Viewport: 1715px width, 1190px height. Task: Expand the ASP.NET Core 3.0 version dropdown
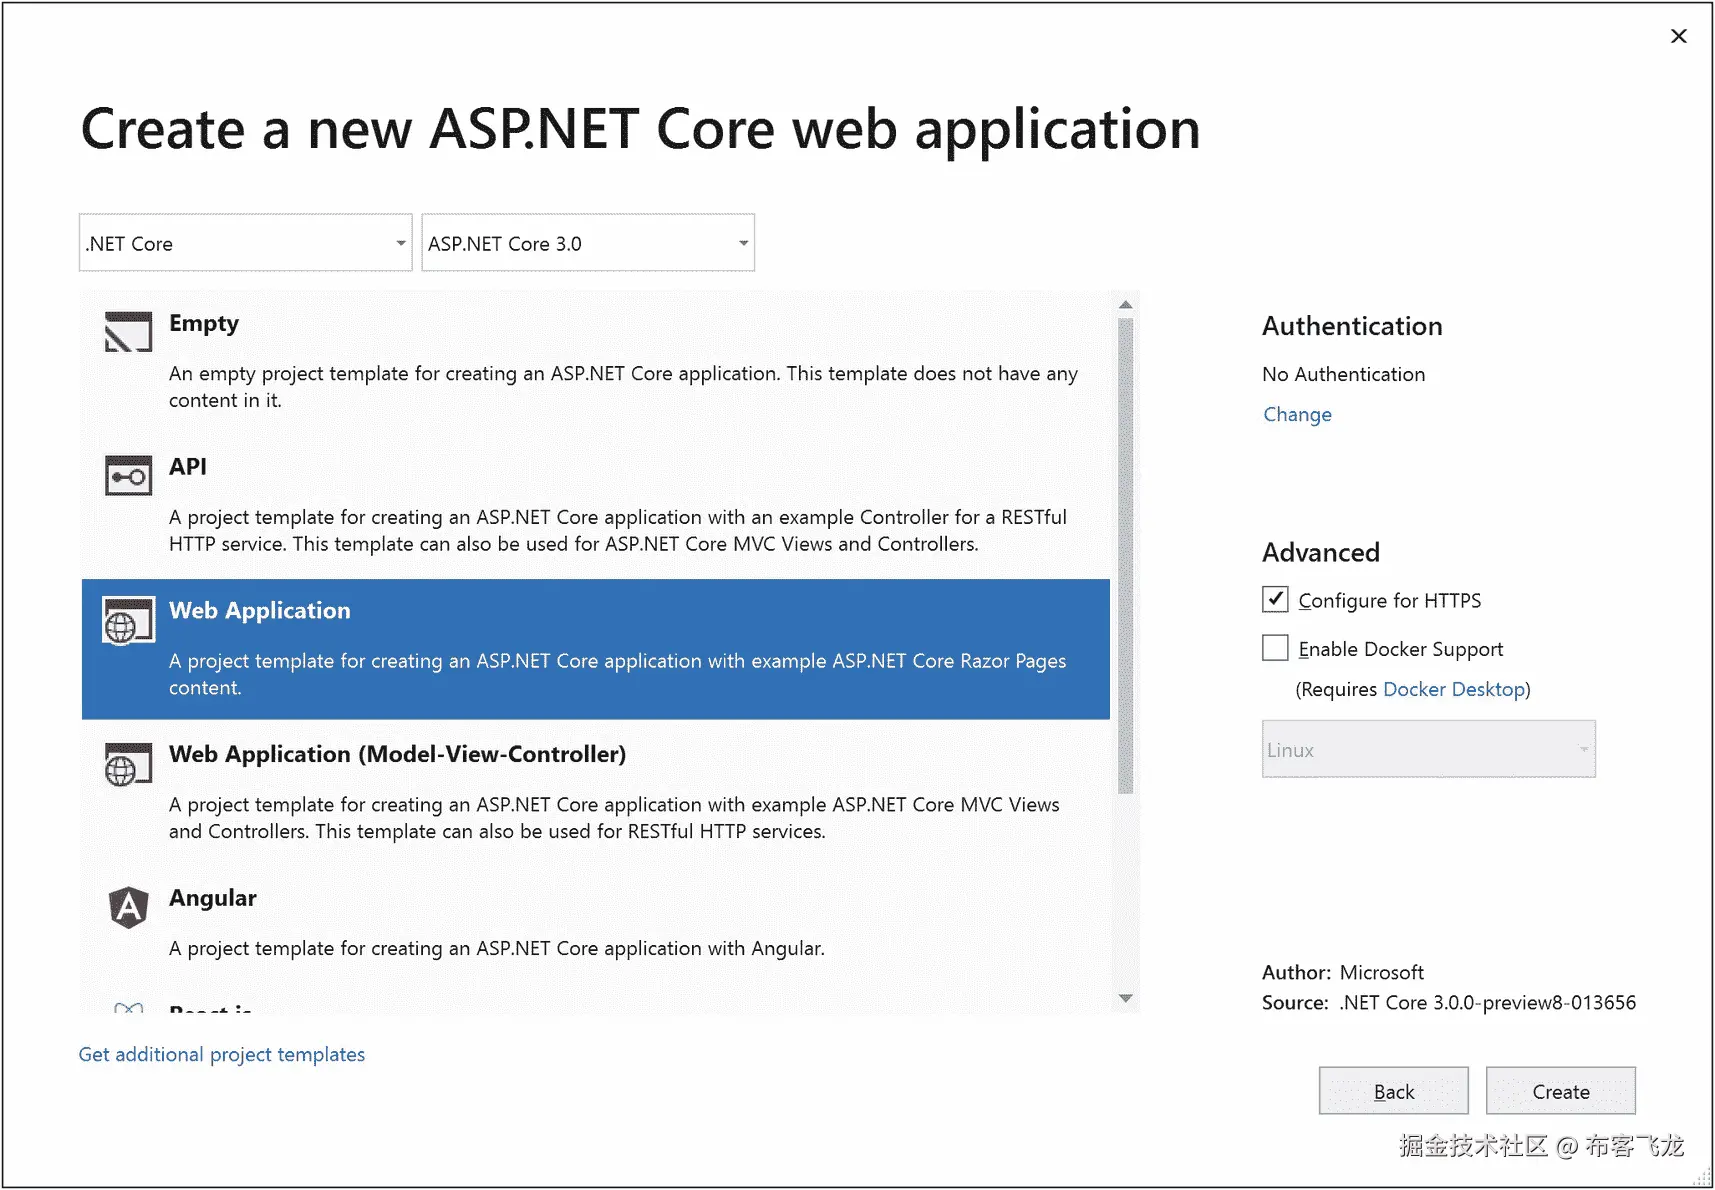point(588,243)
